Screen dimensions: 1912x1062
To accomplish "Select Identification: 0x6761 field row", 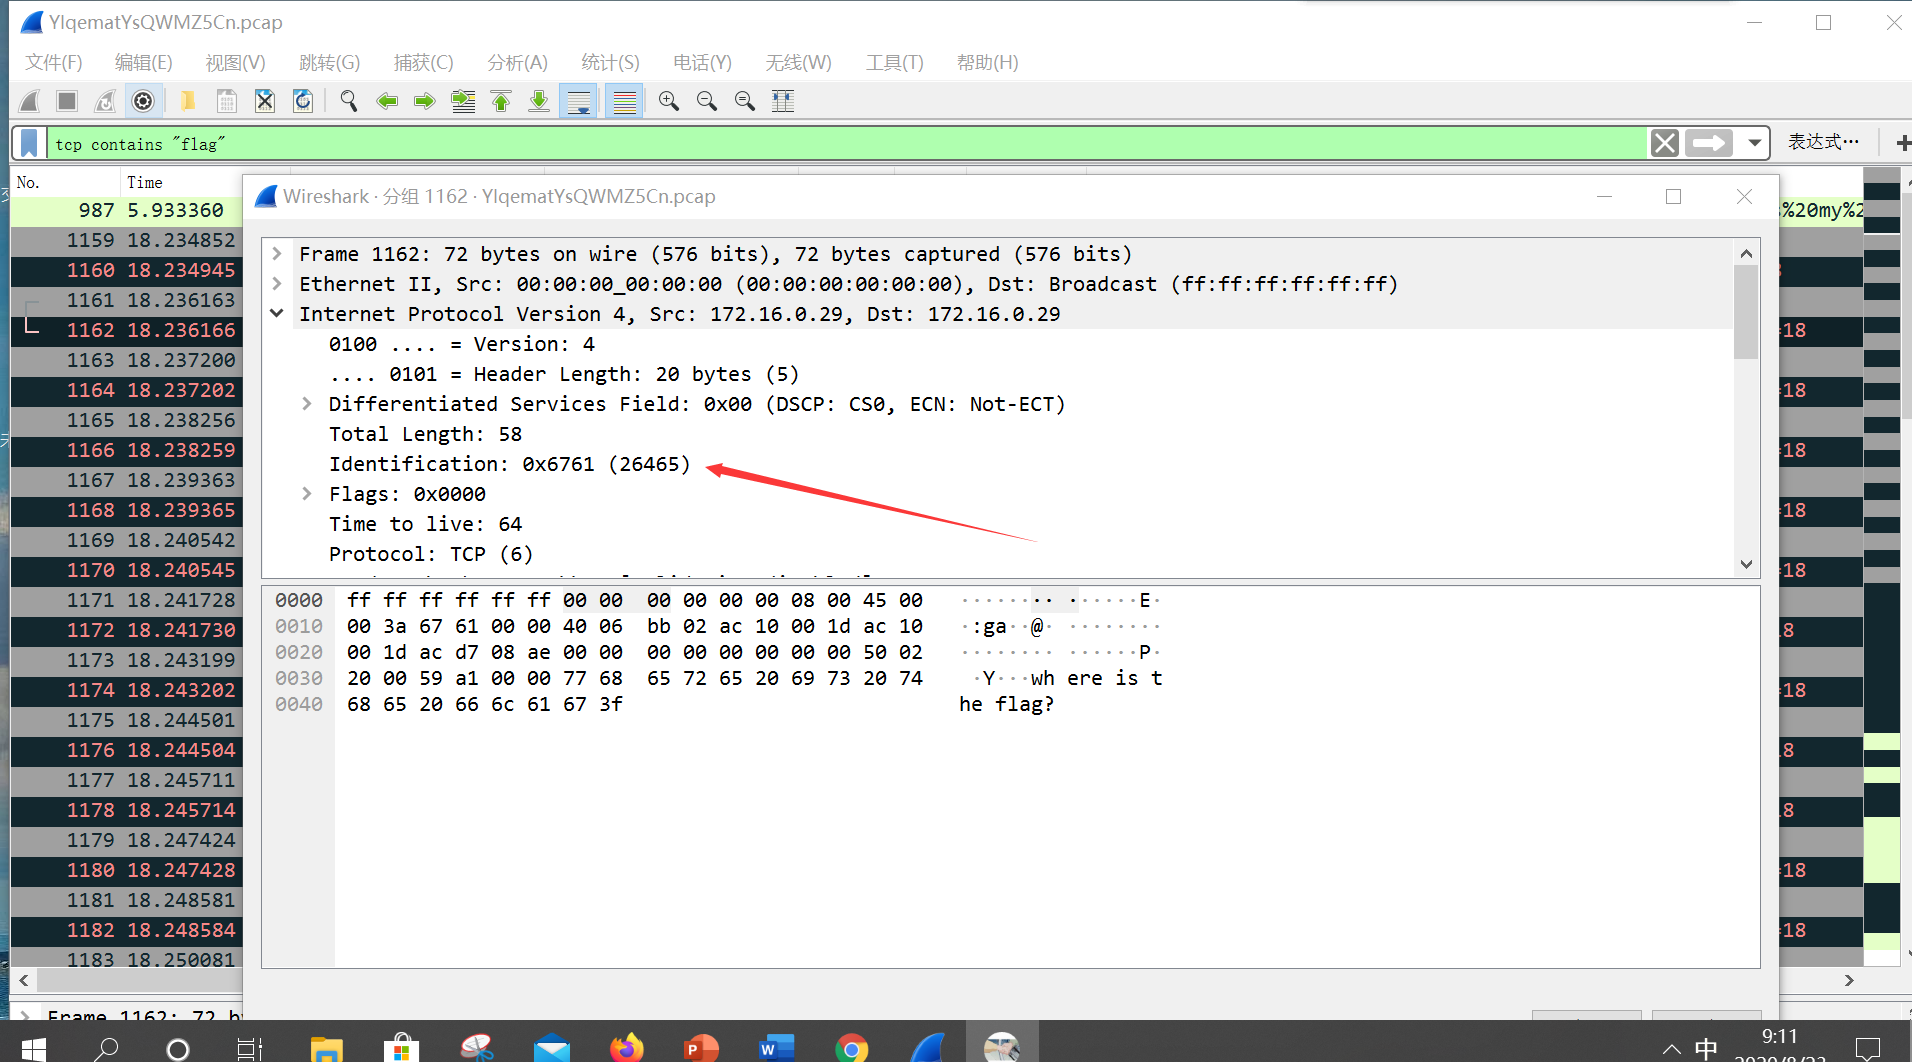I will click(997, 464).
